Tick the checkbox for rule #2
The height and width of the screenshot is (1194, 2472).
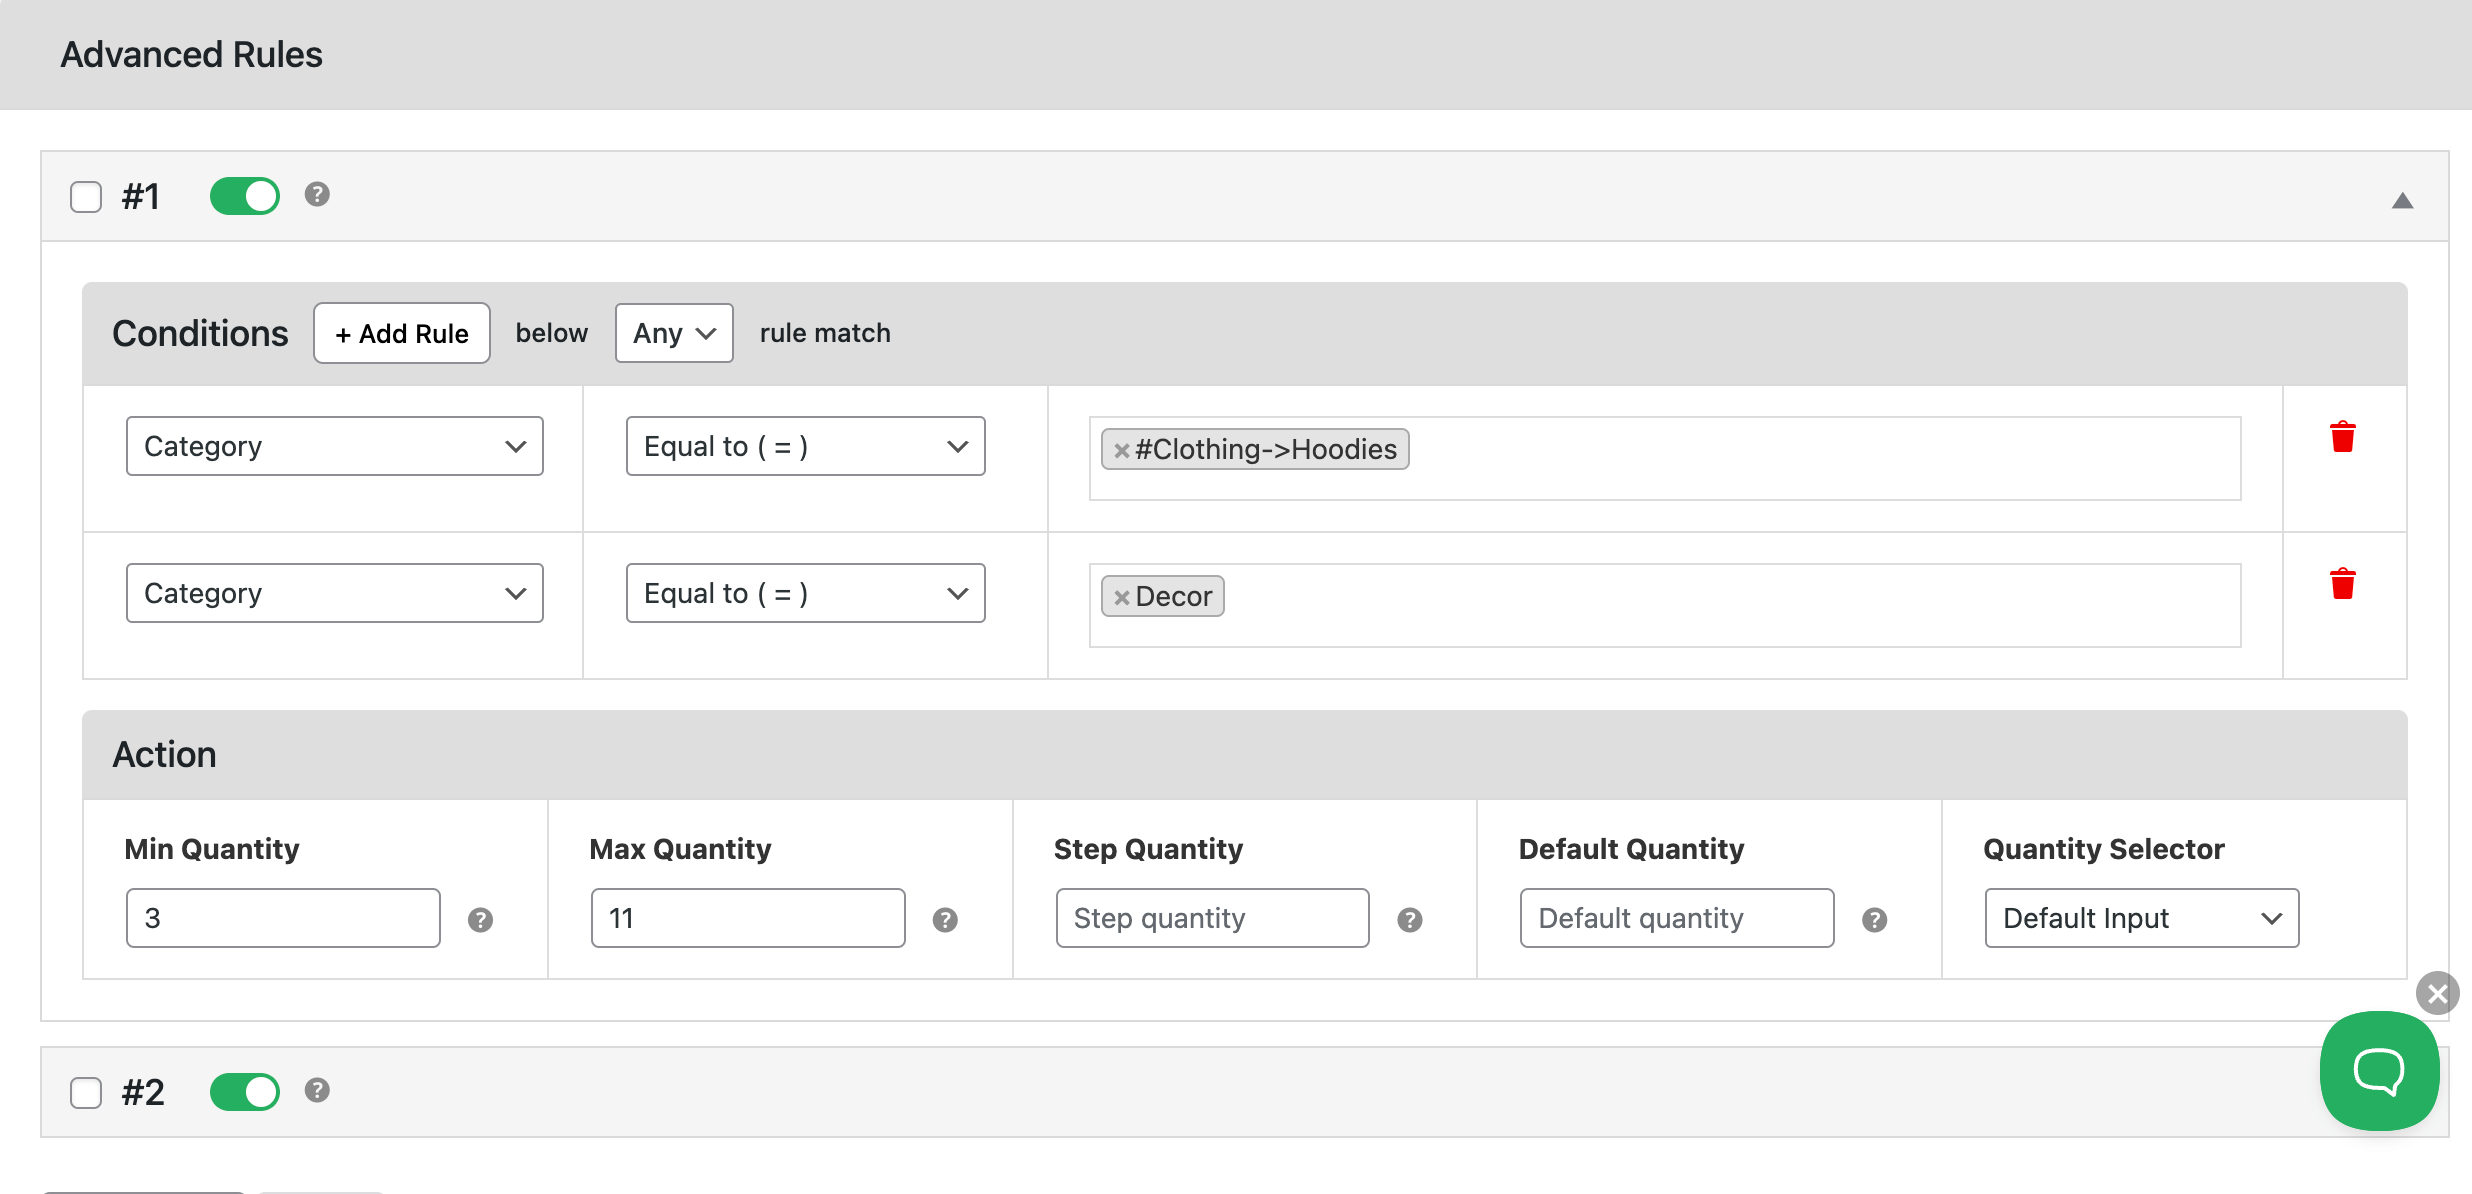pyautogui.click(x=86, y=1093)
